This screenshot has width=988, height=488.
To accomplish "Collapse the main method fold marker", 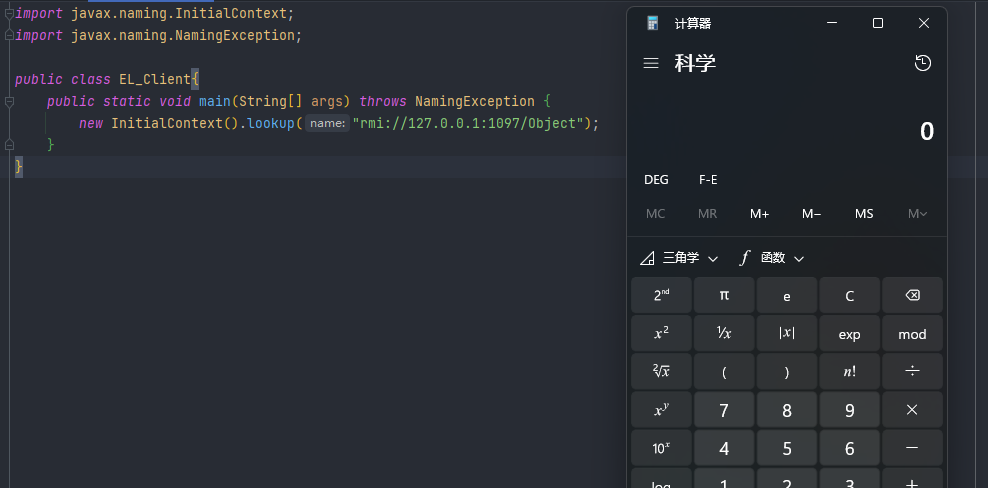I will tap(9, 101).
